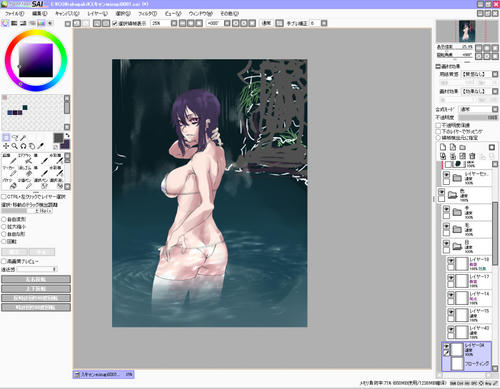
Task: Open the ファイル(F) menu
Action: click(x=15, y=14)
